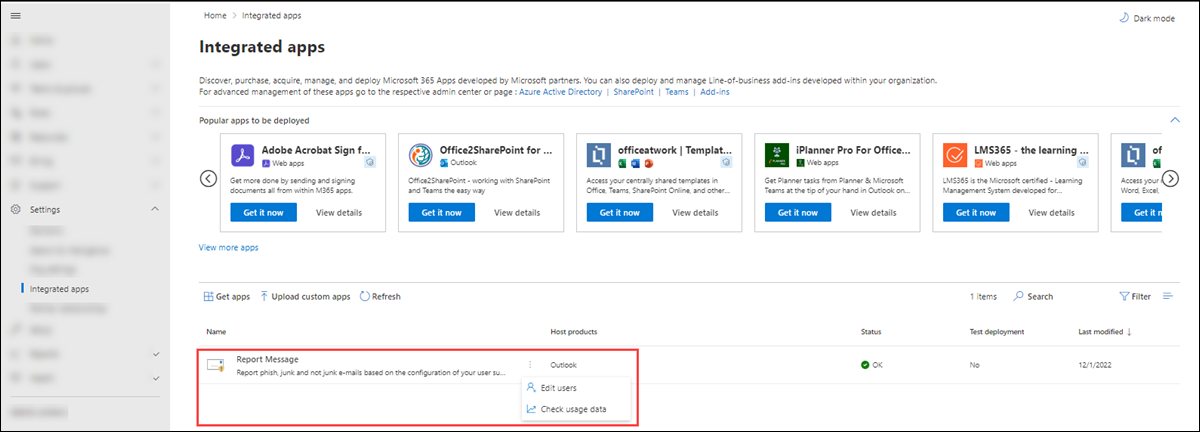The image size is (1200, 432).
Task: View details of officeatwork Template
Action: [695, 212]
